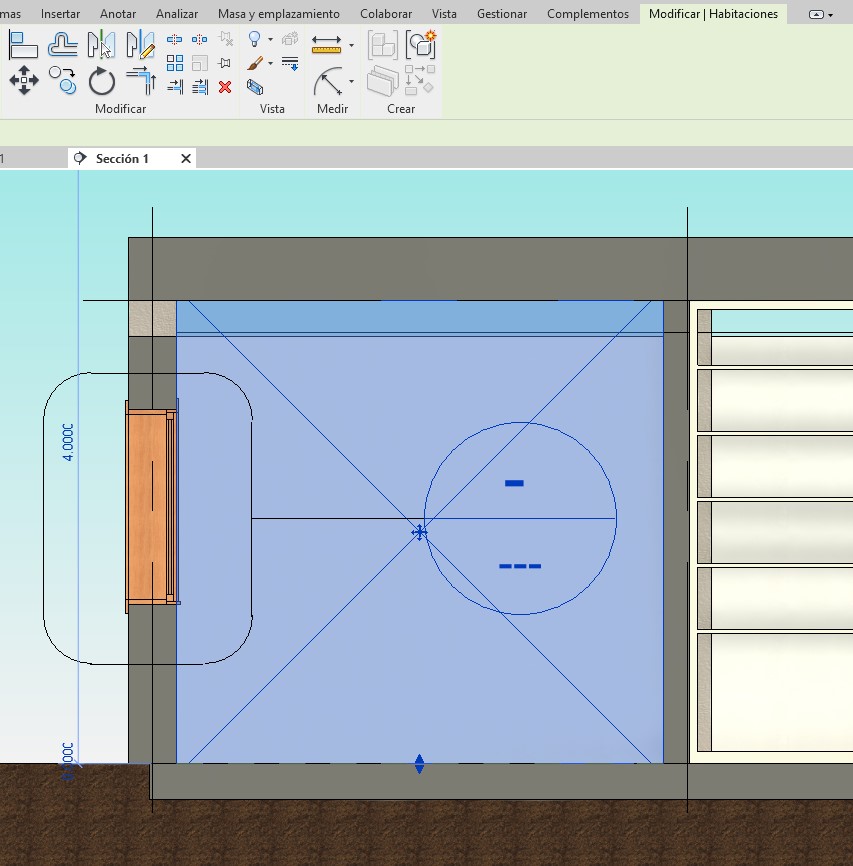
Task: Use the Trim/Extend to Corner tool
Action: 141,80
